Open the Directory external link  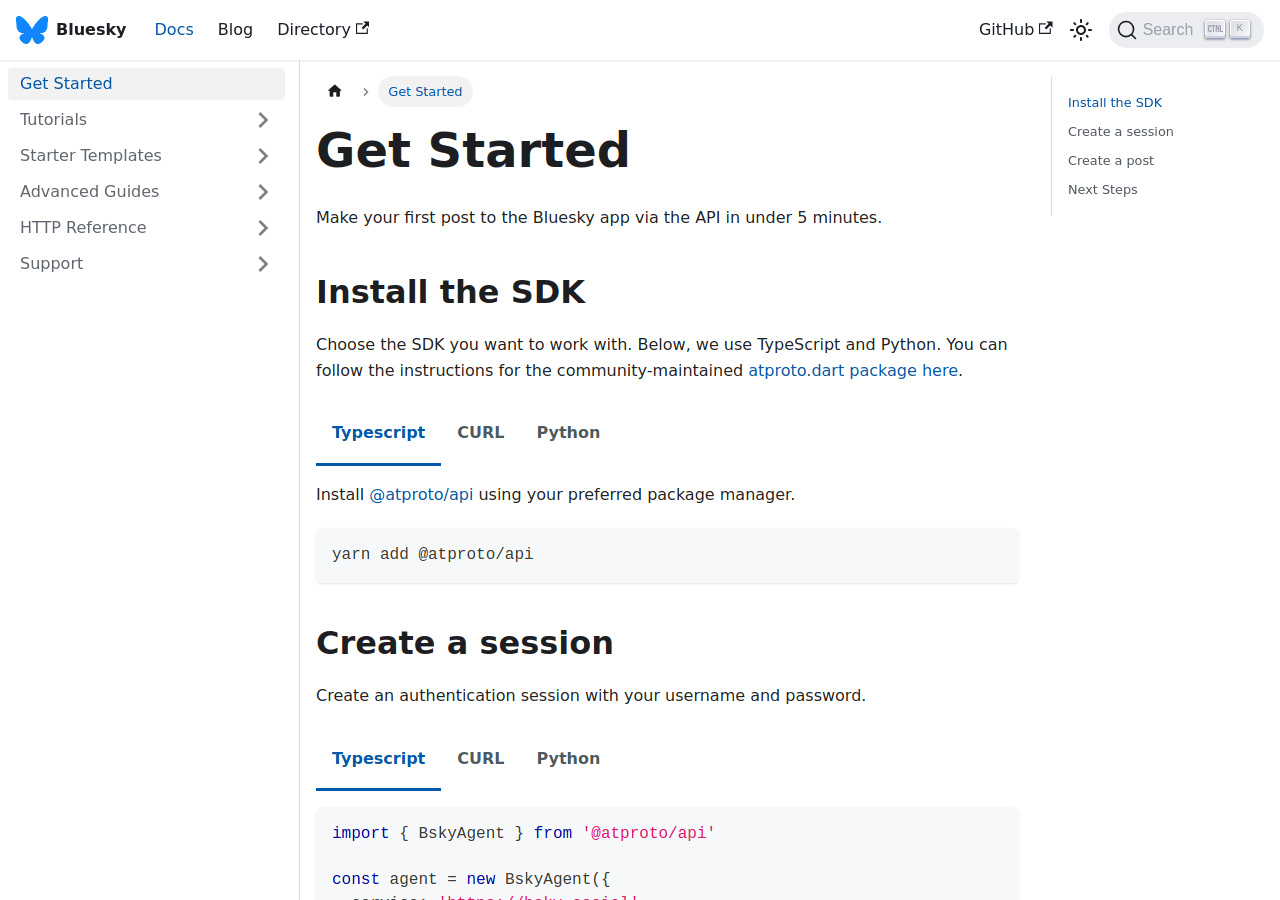pyautogui.click(x=323, y=30)
